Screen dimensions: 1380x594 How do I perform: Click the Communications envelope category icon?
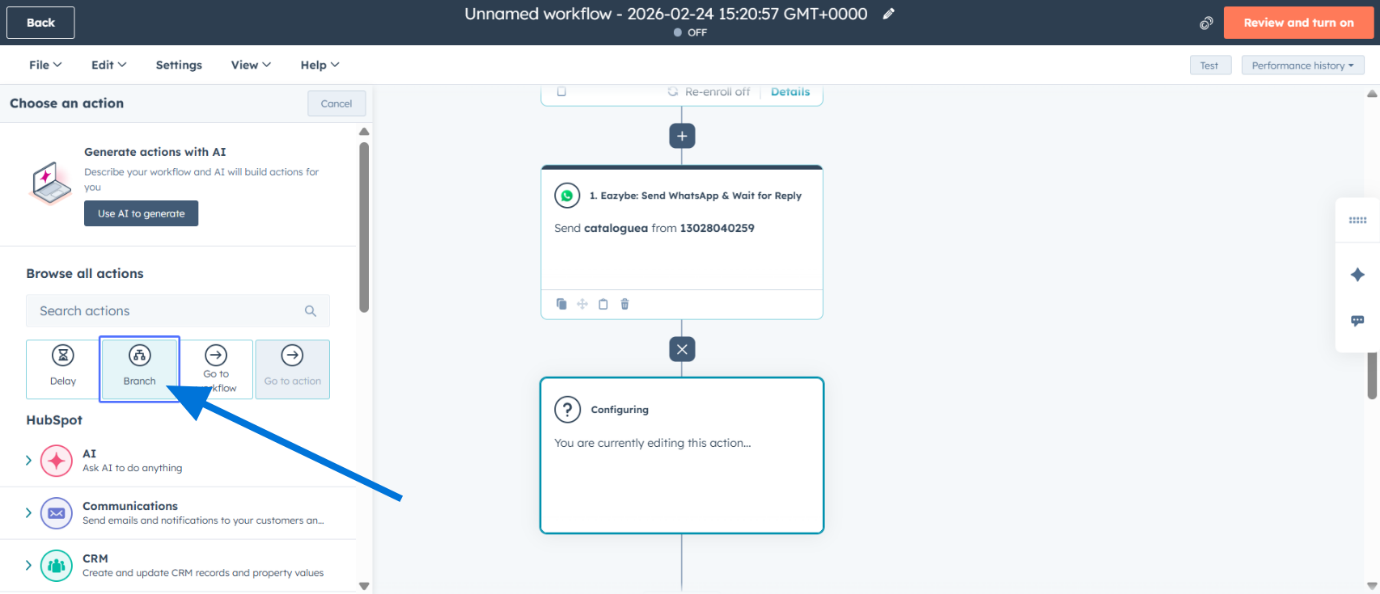56,514
